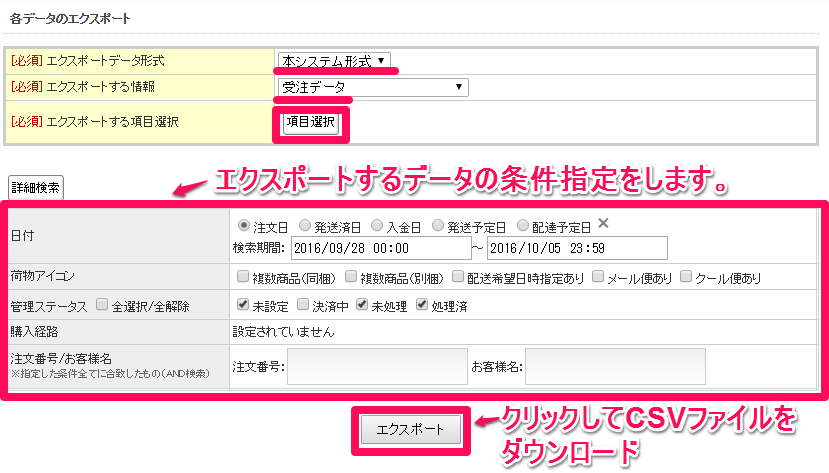Uncheck 処理済 status checkbox

[x=422, y=304]
